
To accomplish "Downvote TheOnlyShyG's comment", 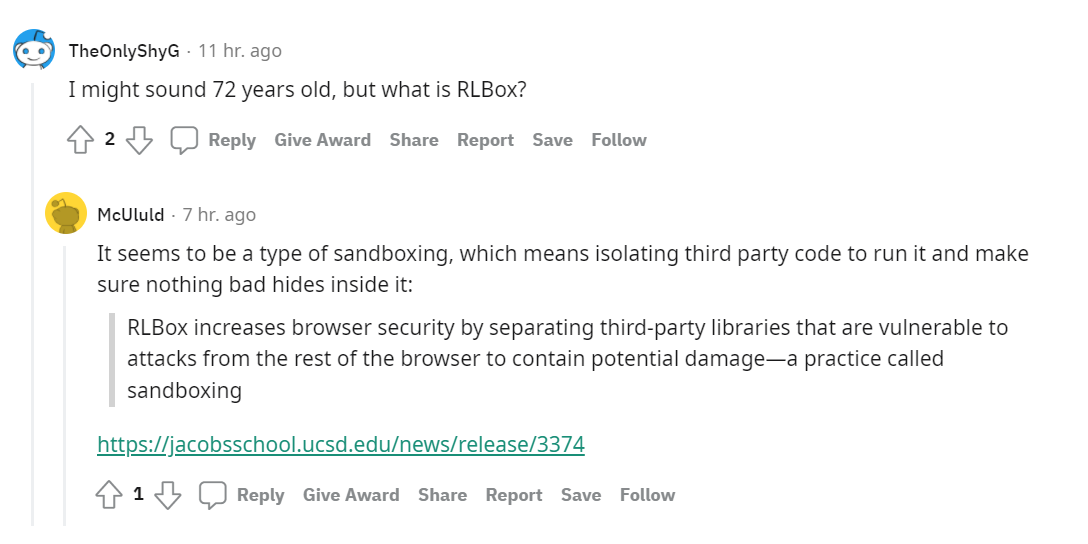I will [139, 140].
